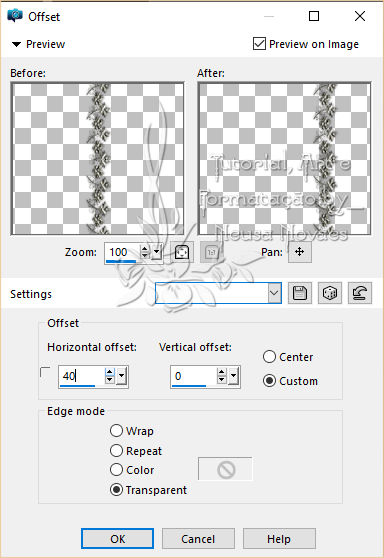Click the Zoom to 100% icon
384x558 pixels.
click(212, 252)
